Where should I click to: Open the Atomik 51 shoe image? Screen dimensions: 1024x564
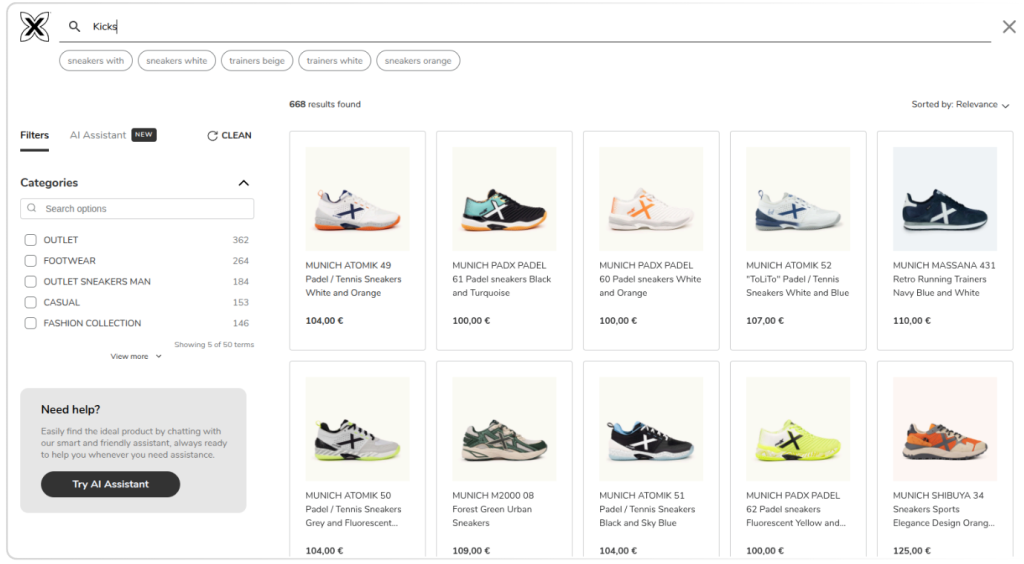(x=651, y=429)
